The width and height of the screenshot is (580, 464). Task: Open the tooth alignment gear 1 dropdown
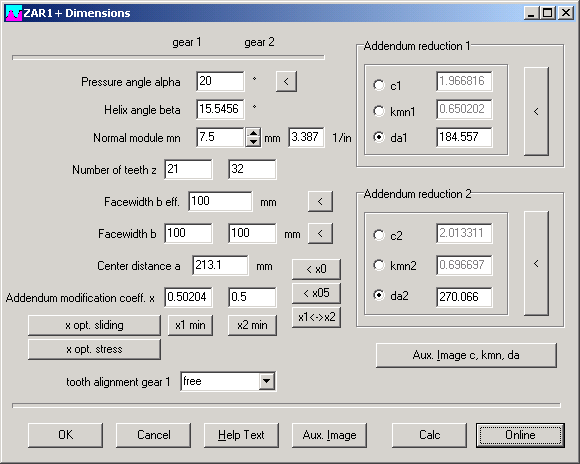(x=267, y=381)
